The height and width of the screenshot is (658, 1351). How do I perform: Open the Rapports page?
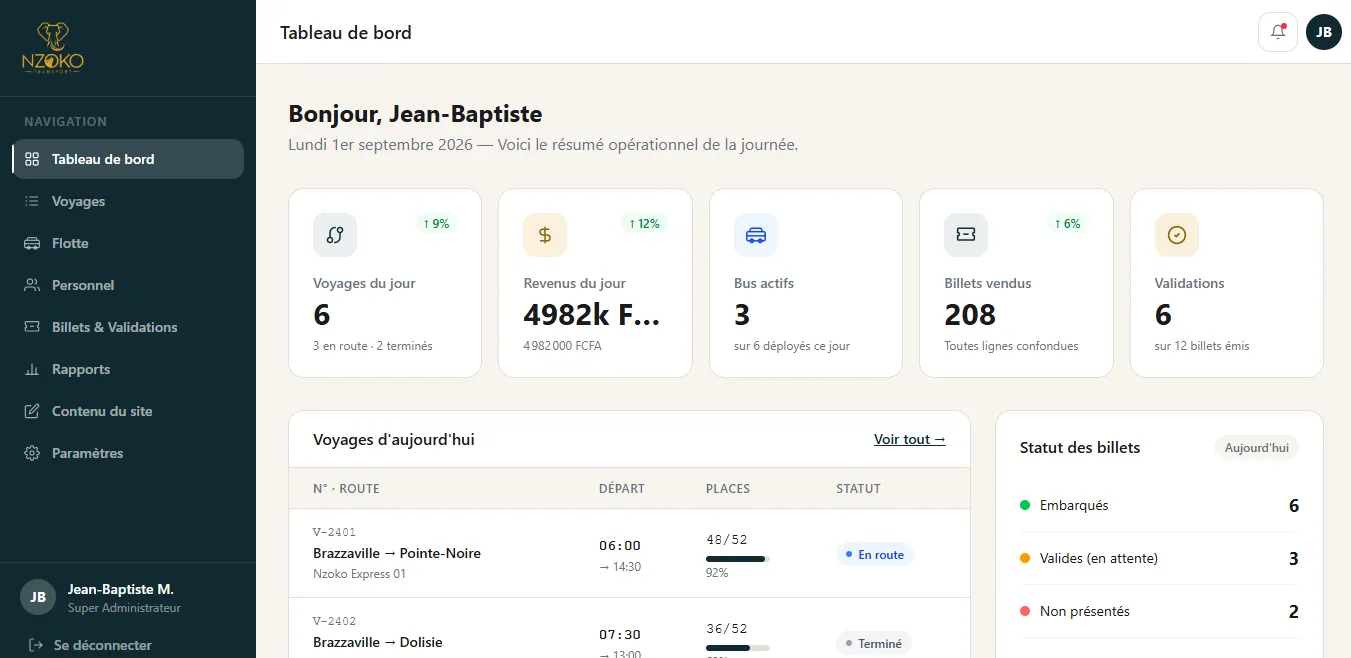tap(128, 369)
